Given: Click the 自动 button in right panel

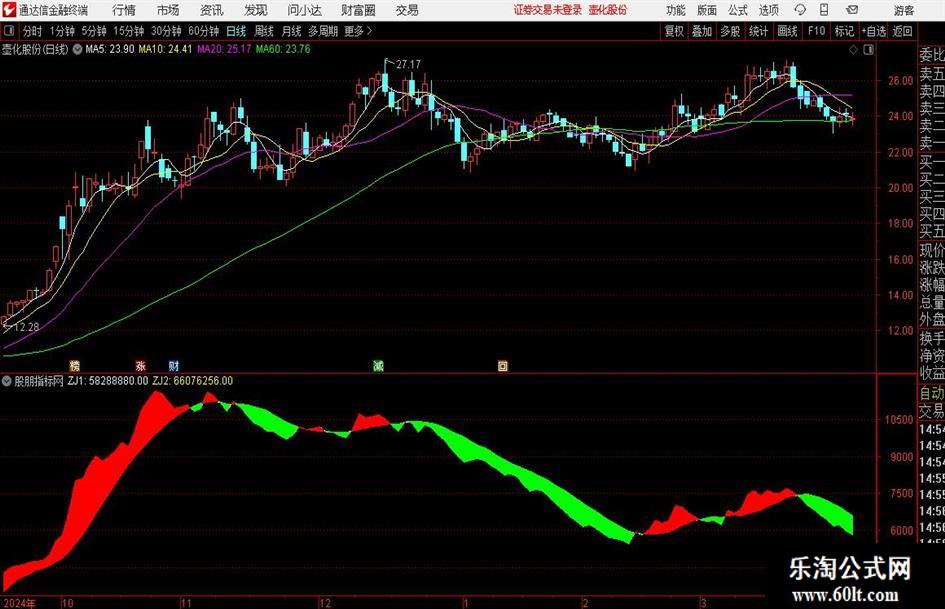Looking at the screenshot, I should click(x=932, y=393).
